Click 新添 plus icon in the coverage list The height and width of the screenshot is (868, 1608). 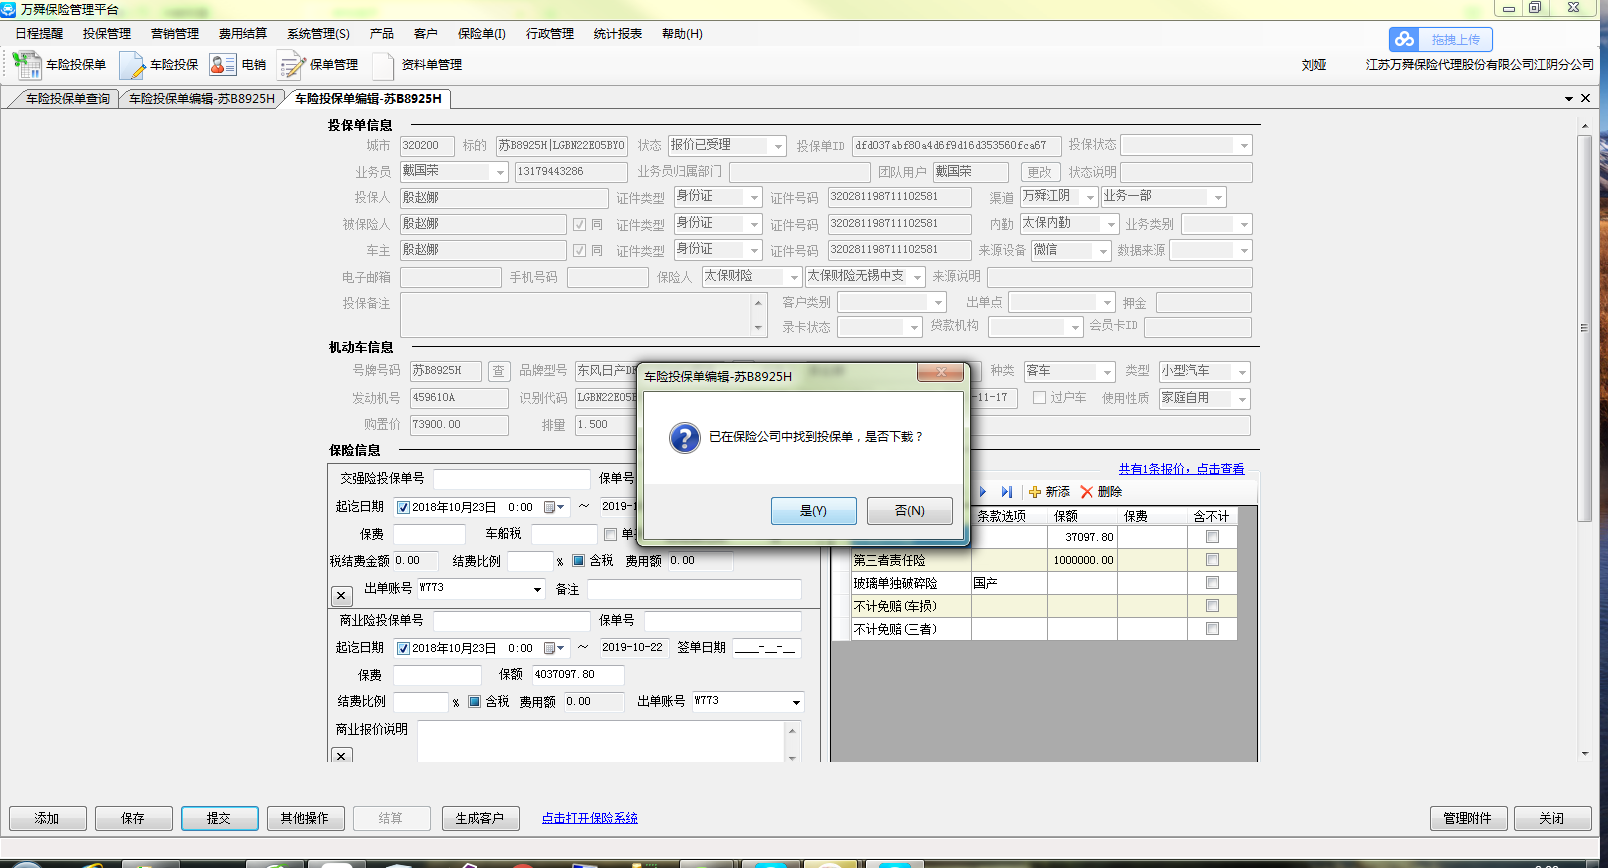tap(1035, 492)
